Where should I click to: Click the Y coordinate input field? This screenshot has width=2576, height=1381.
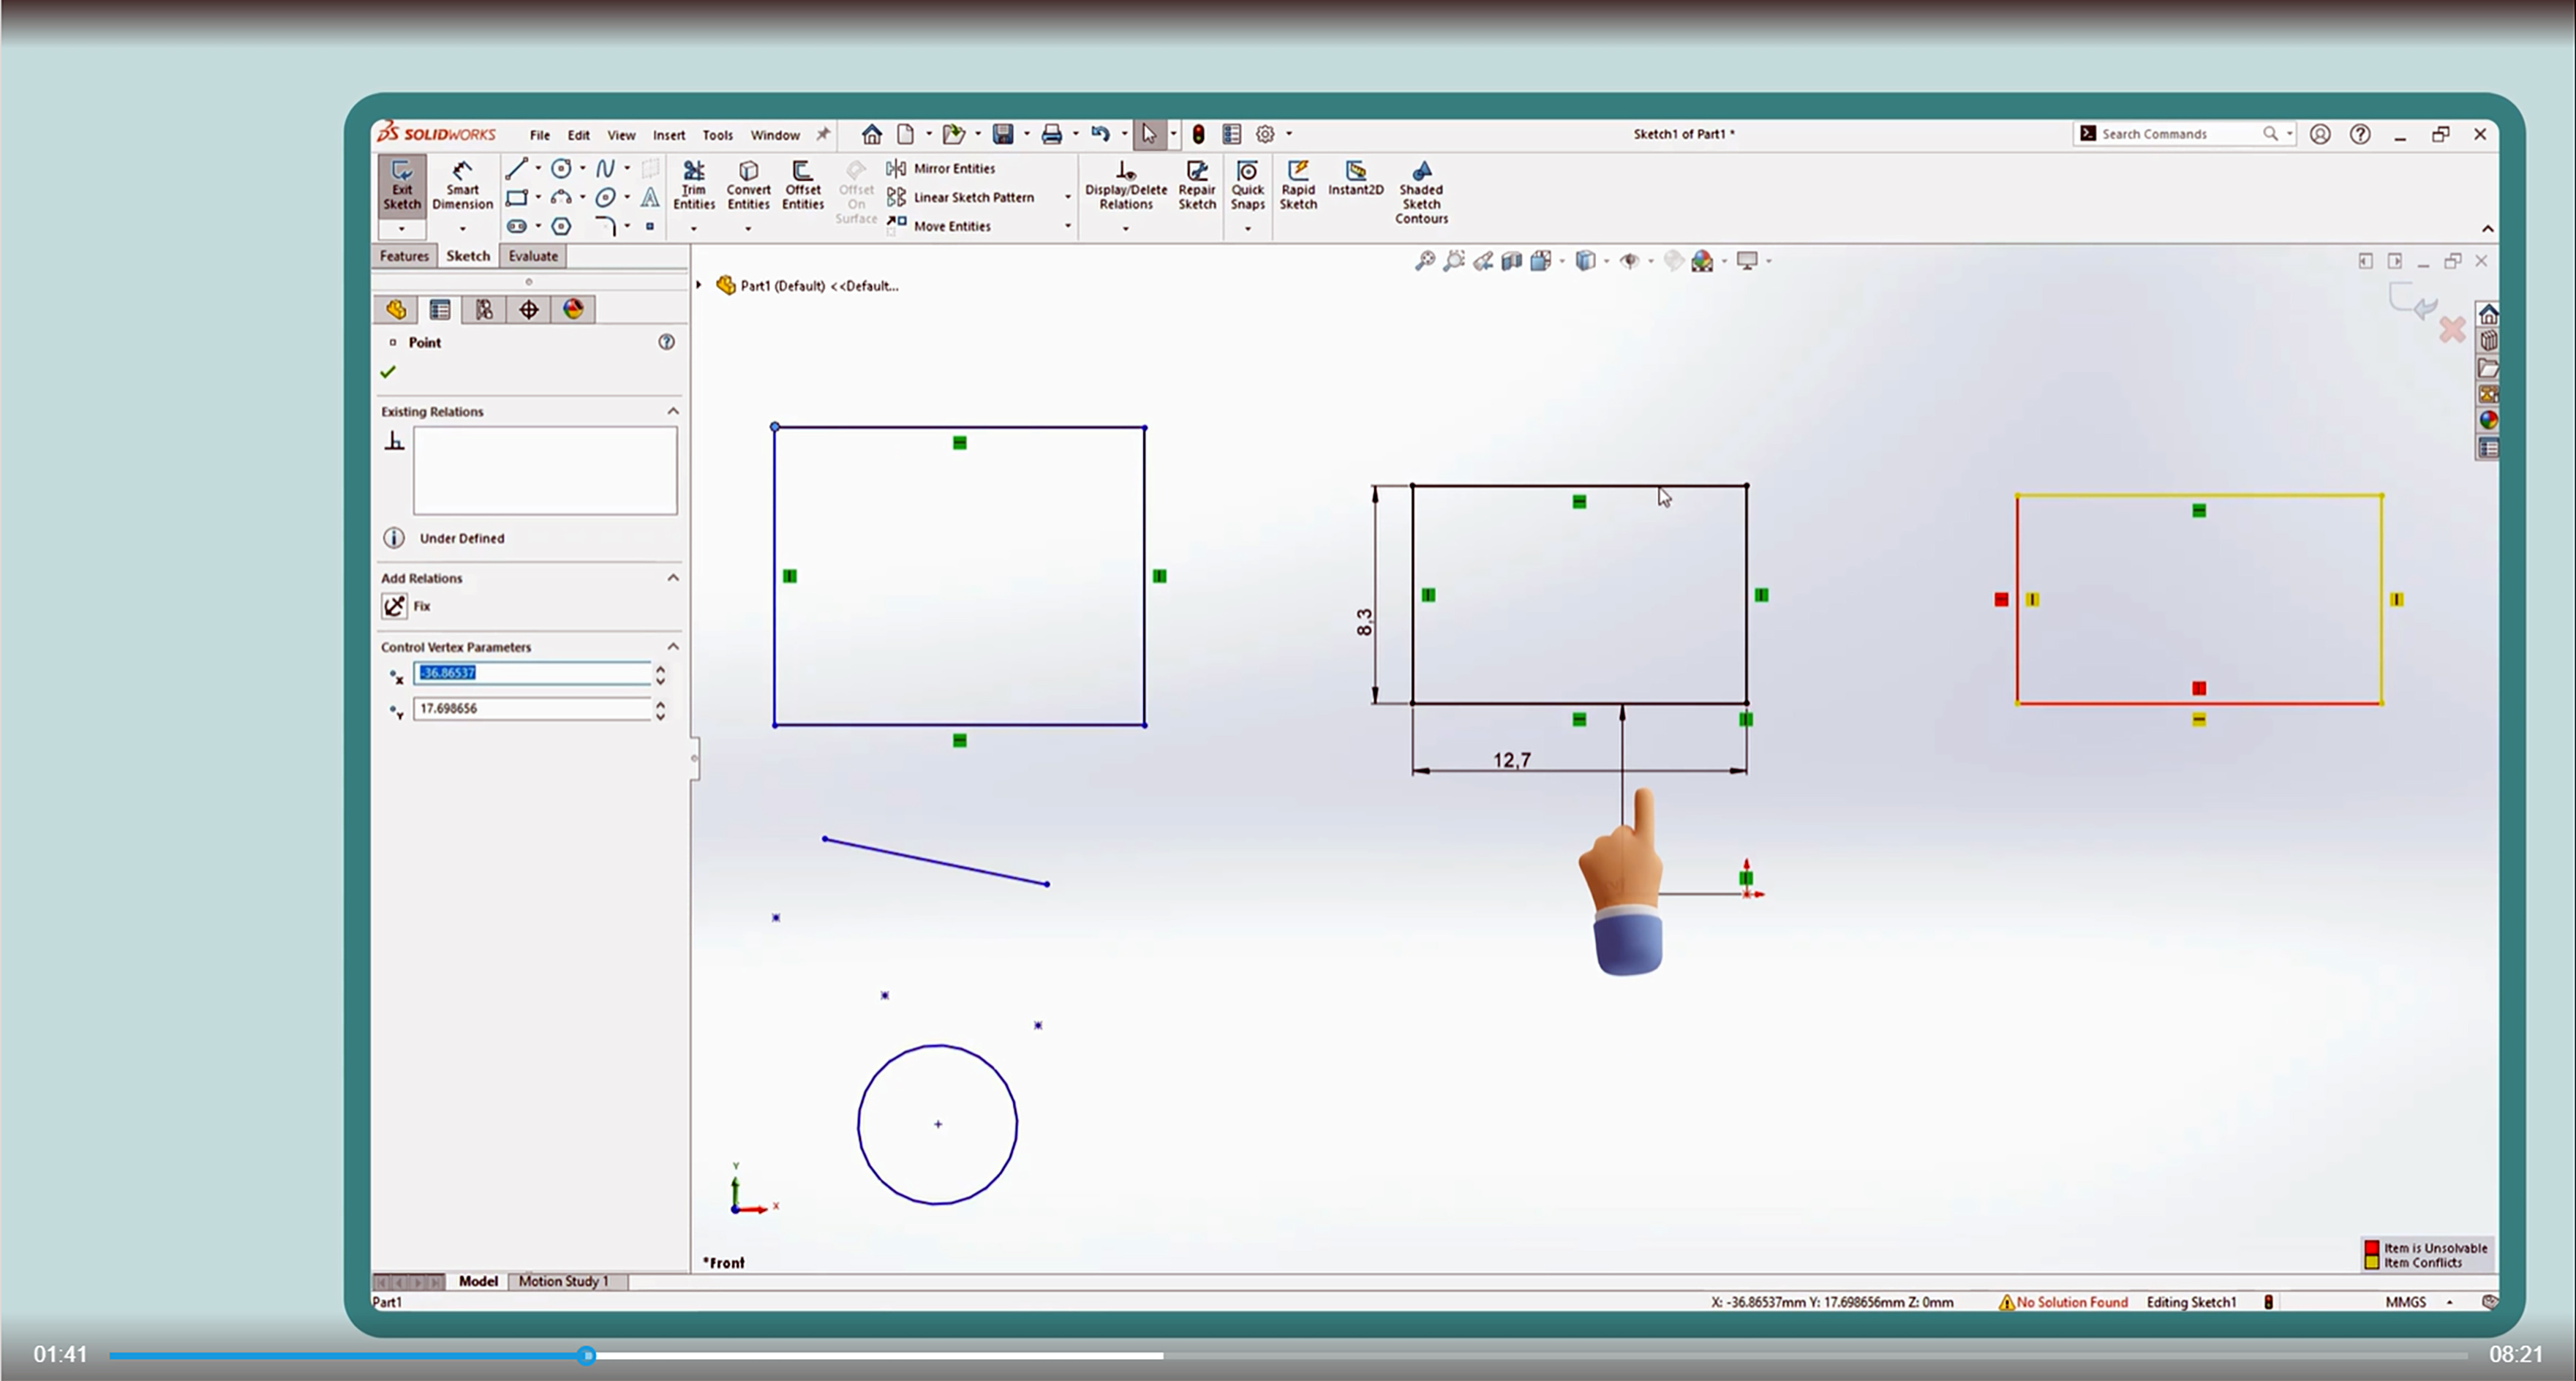[x=532, y=708]
